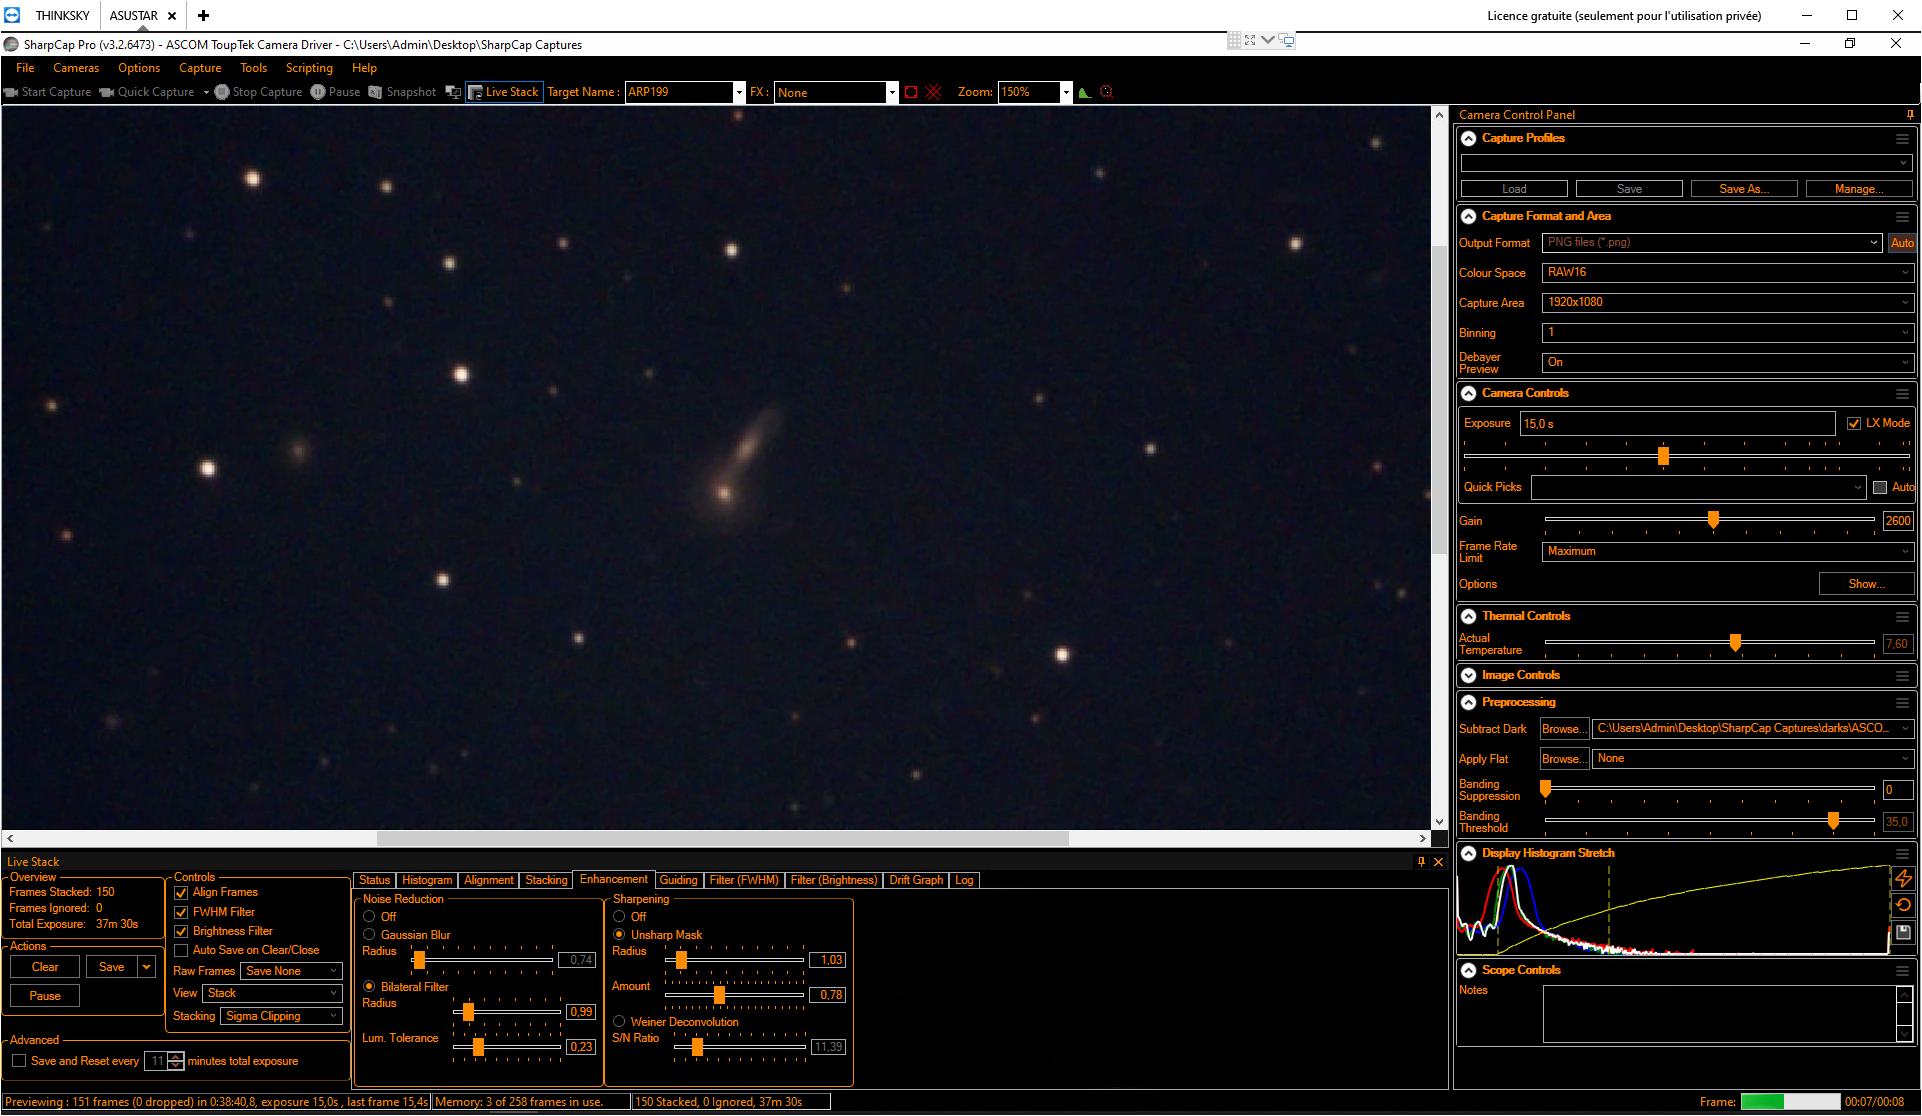Toggle the Align Frames checkbox

[181, 893]
